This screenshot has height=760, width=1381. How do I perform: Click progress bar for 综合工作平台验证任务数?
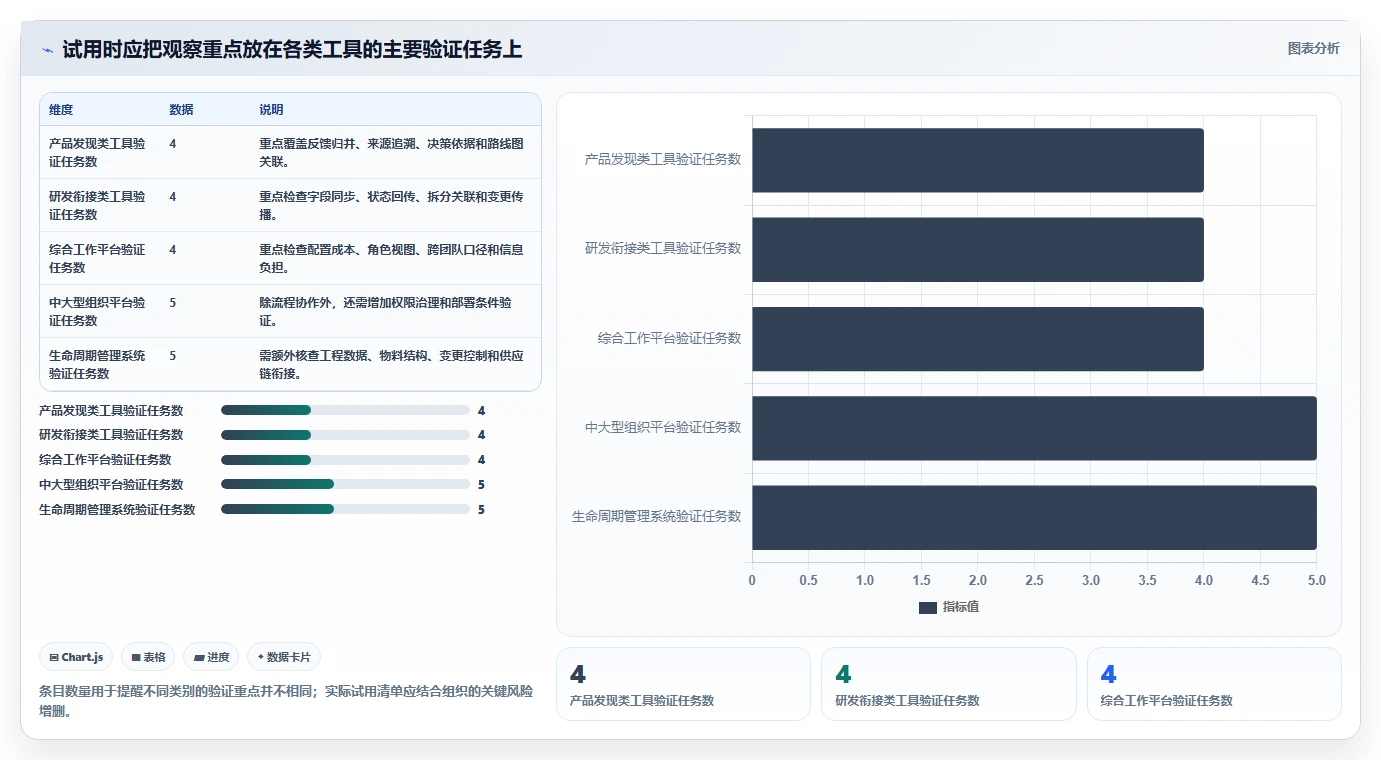coord(345,460)
